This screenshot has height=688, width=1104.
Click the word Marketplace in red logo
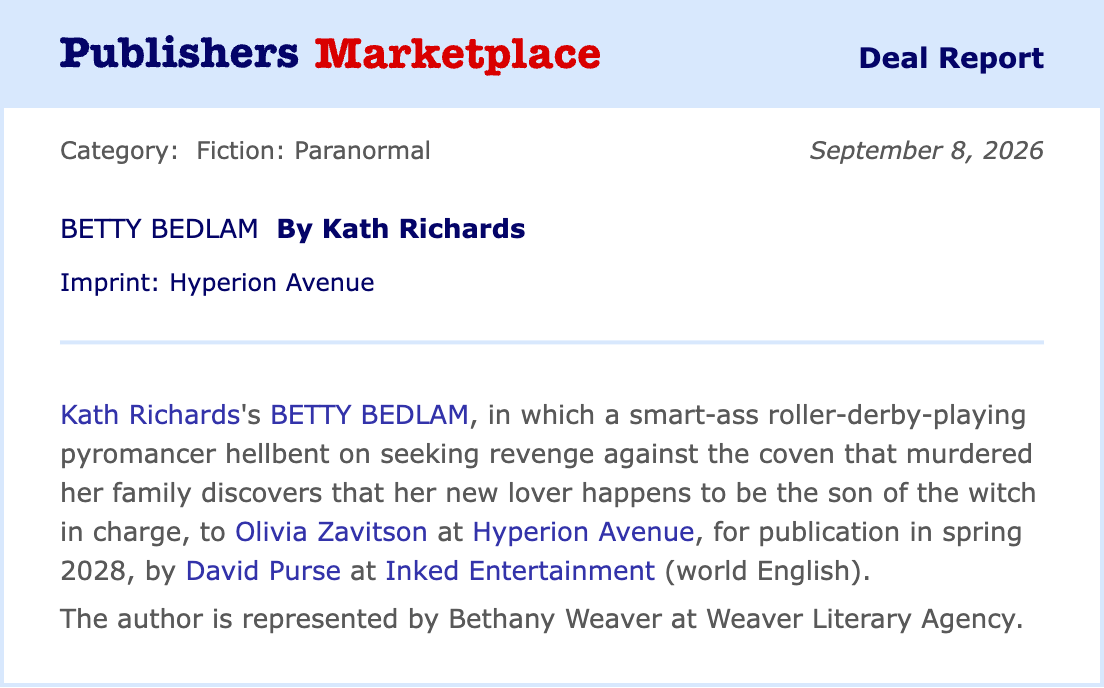point(458,54)
